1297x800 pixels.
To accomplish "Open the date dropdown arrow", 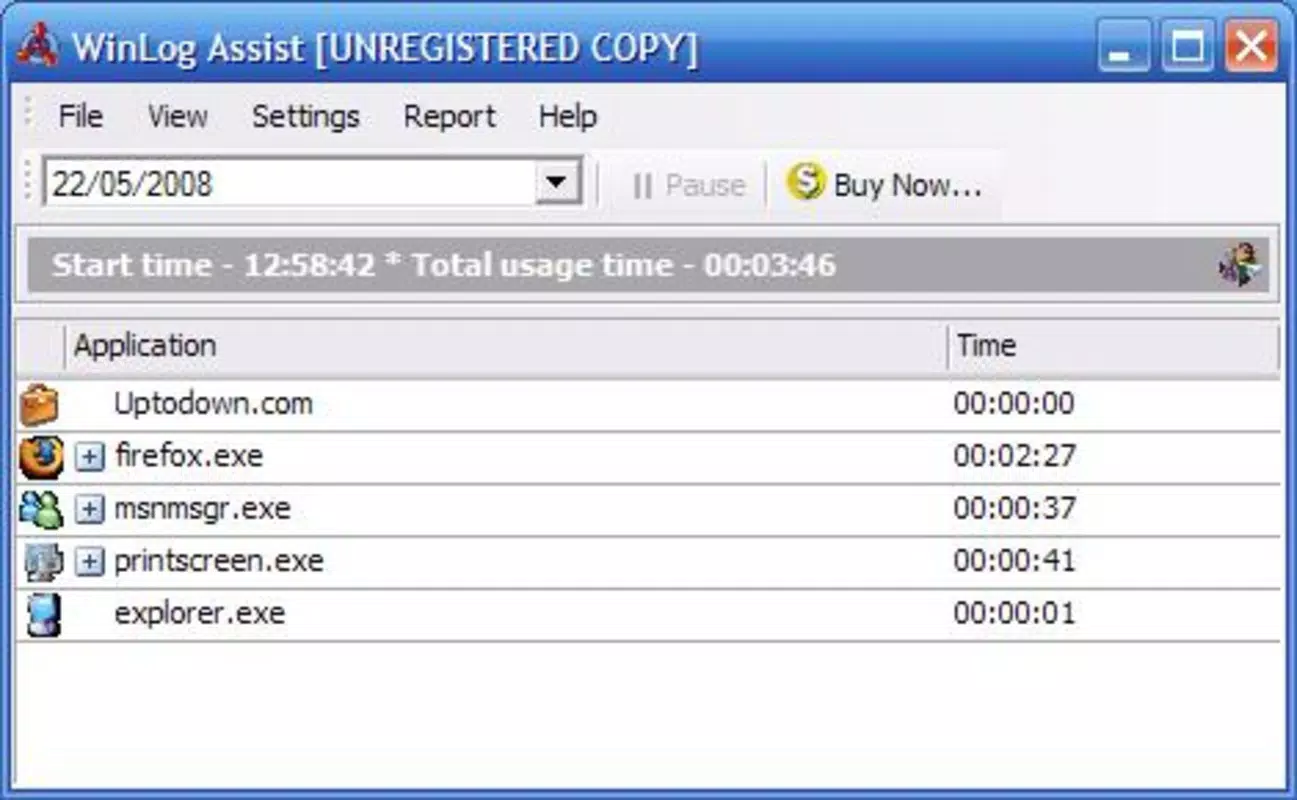I will coord(556,183).
